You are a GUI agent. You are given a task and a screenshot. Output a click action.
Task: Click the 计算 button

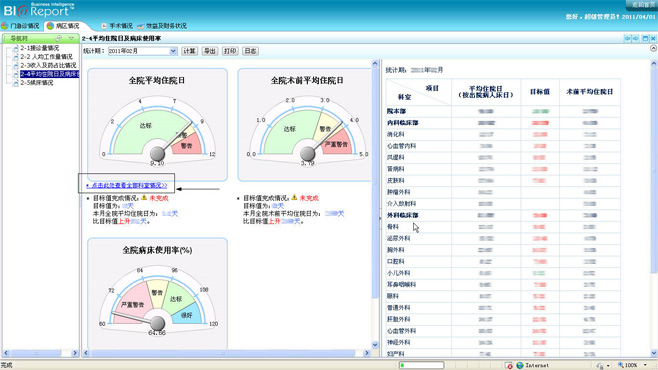tap(189, 51)
